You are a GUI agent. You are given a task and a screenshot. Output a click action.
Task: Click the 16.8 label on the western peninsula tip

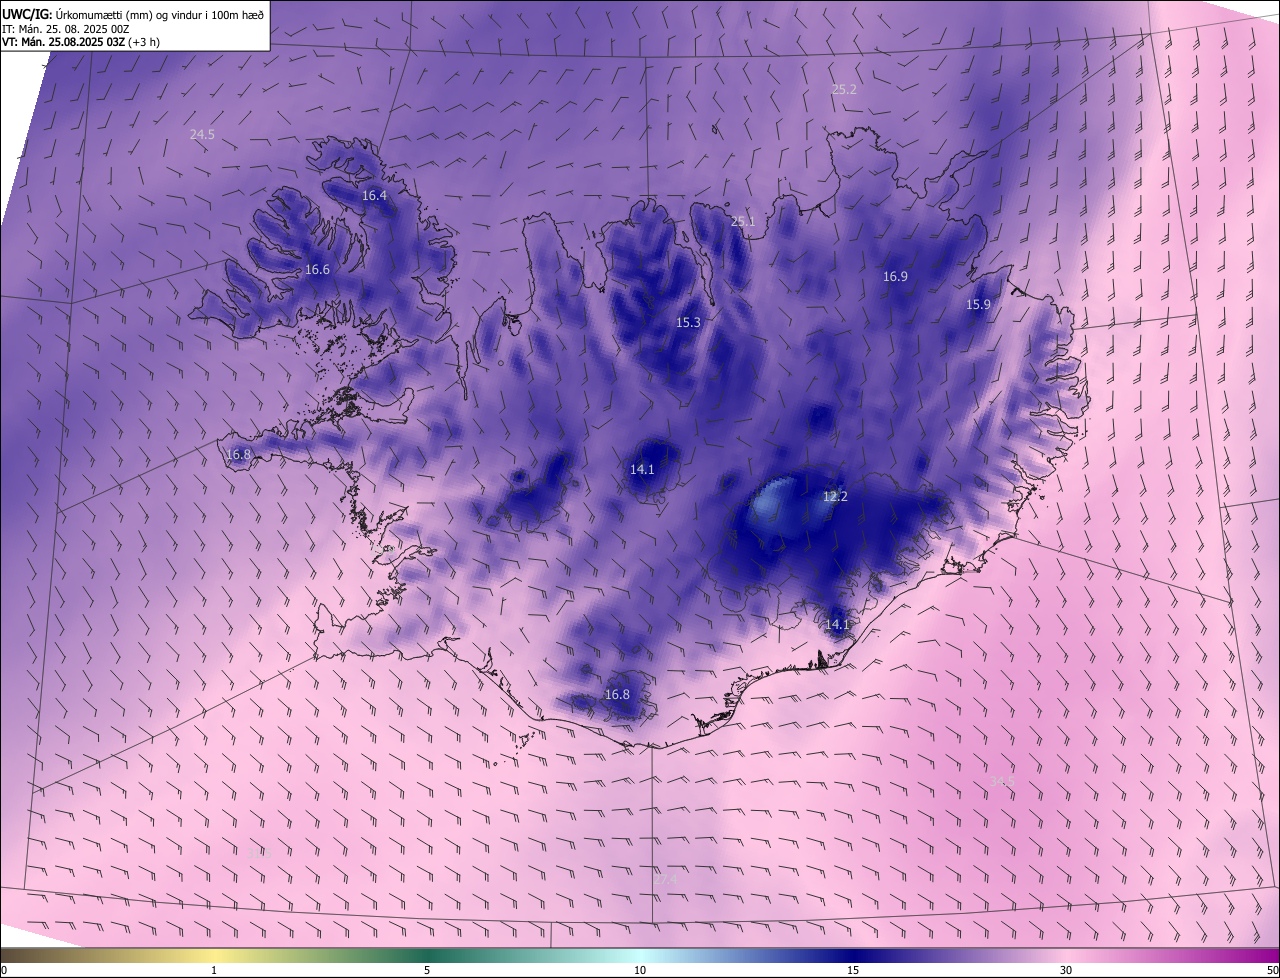(238, 454)
